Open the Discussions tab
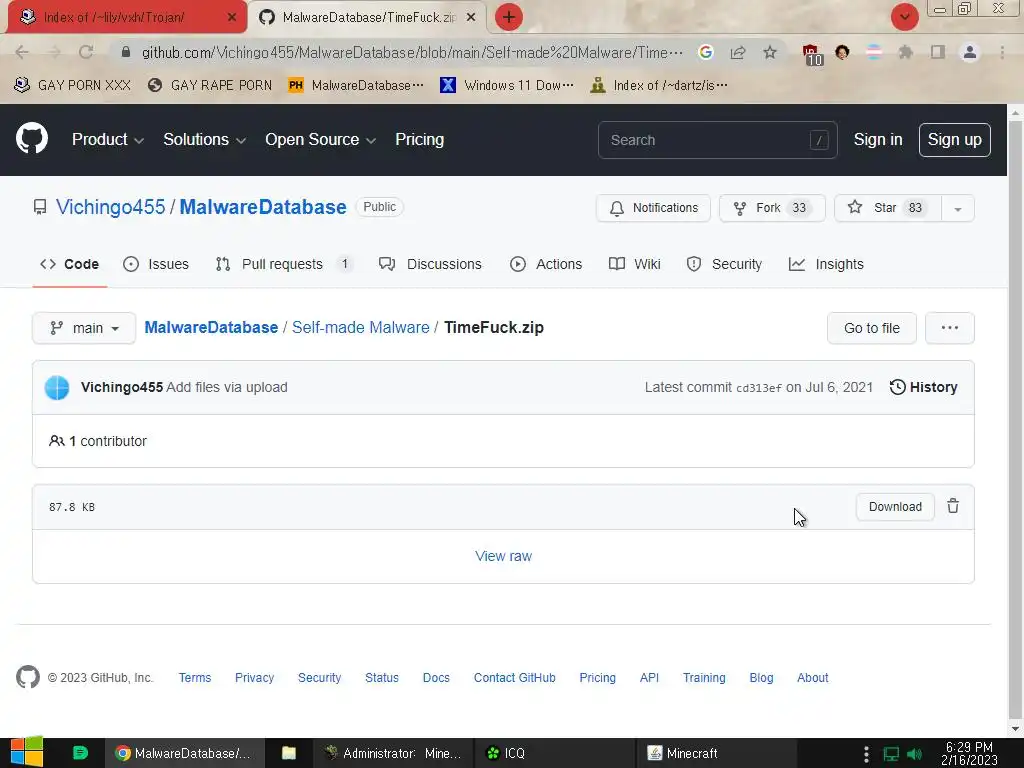 point(430,264)
